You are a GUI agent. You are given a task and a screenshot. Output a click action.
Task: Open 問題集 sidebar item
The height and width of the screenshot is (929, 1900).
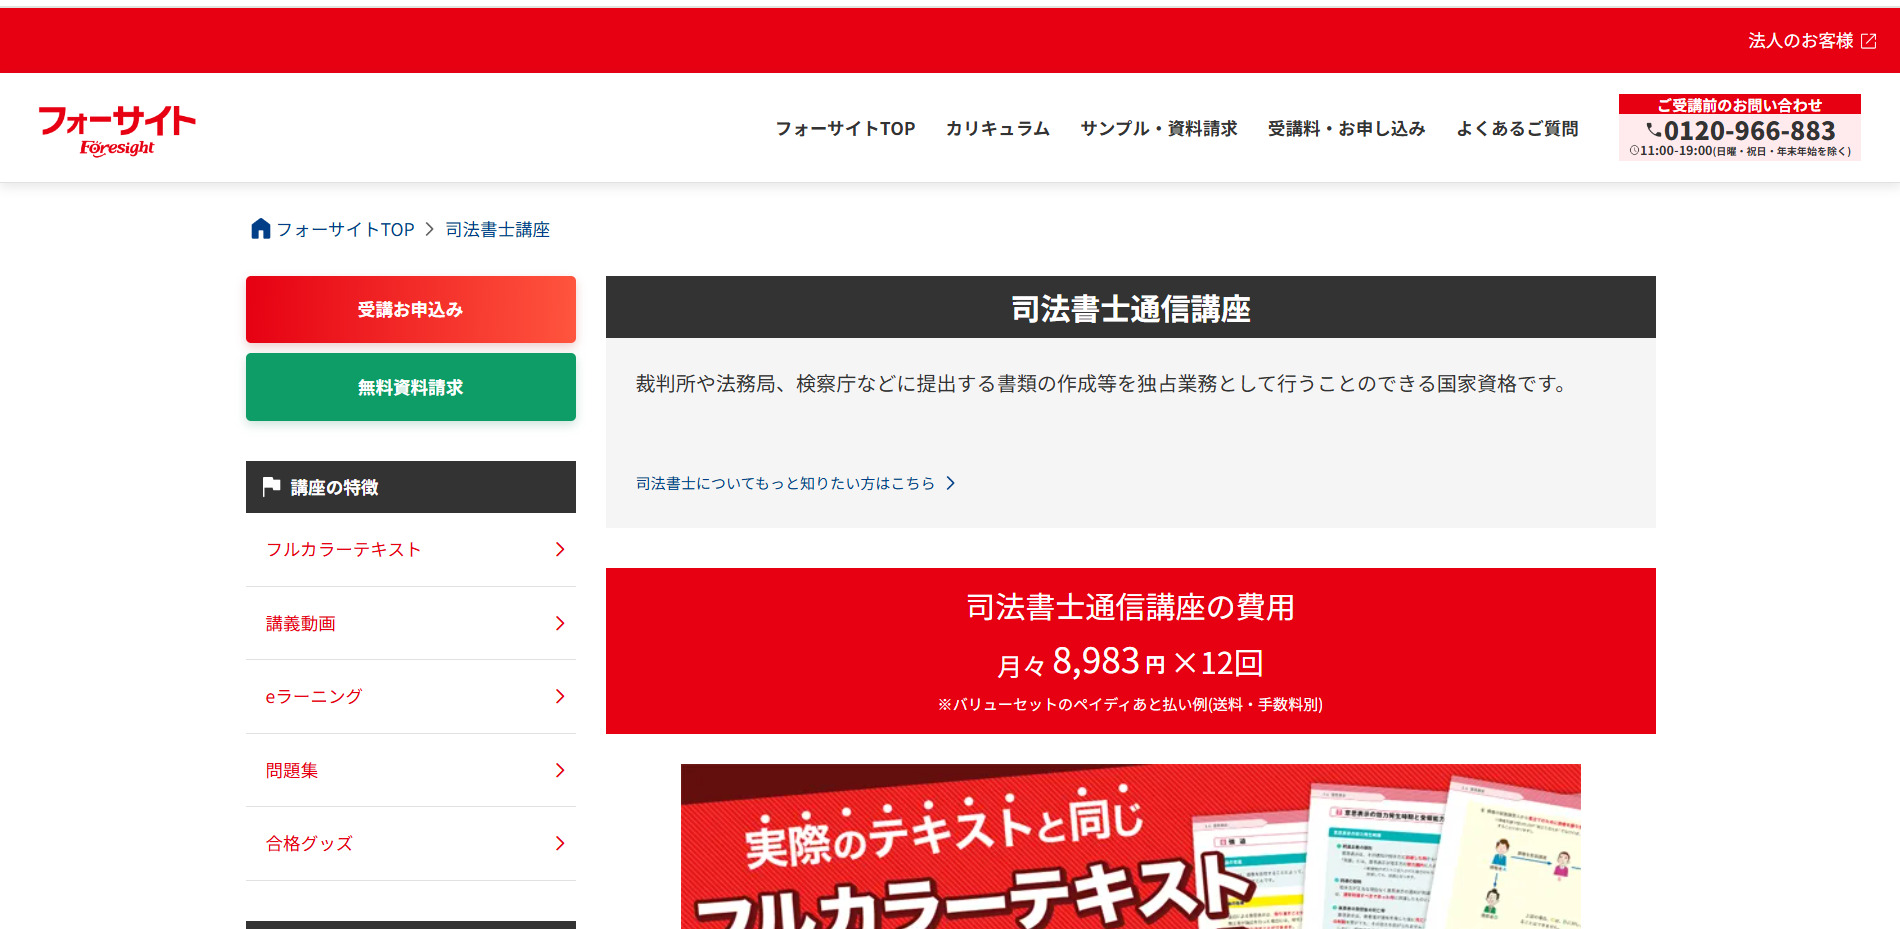coord(411,770)
